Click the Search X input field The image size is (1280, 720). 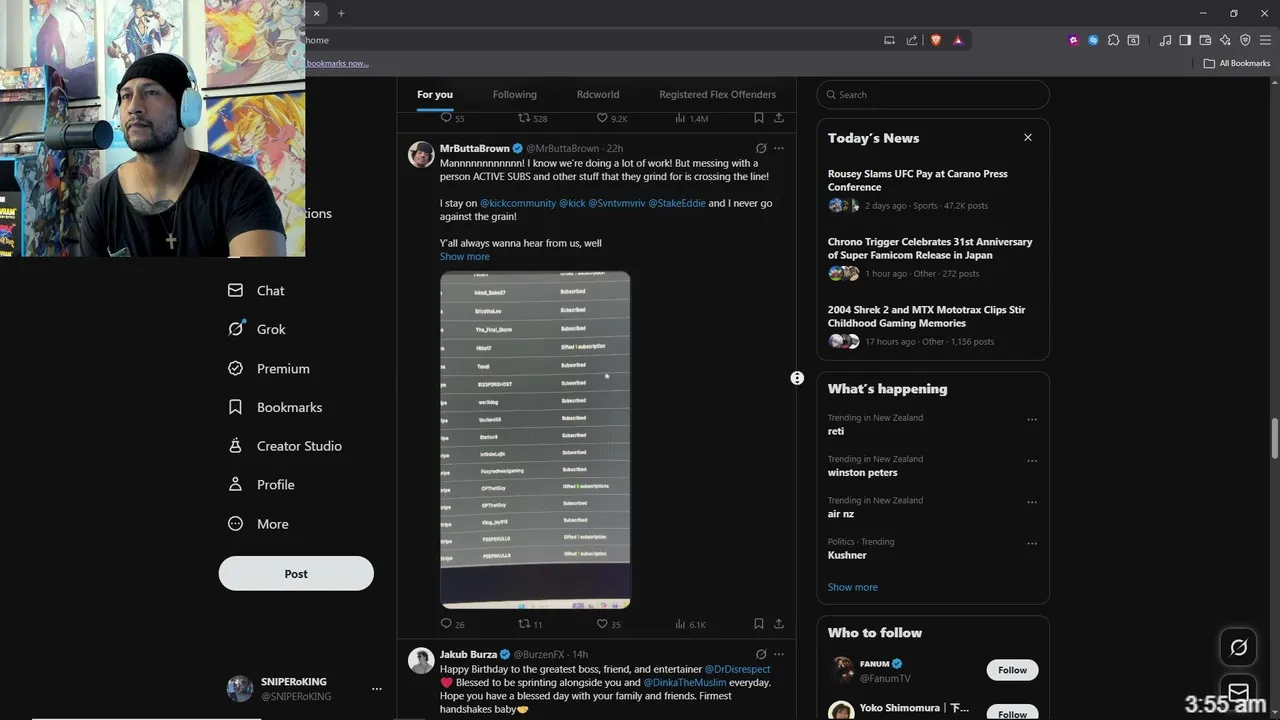pos(933,95)
